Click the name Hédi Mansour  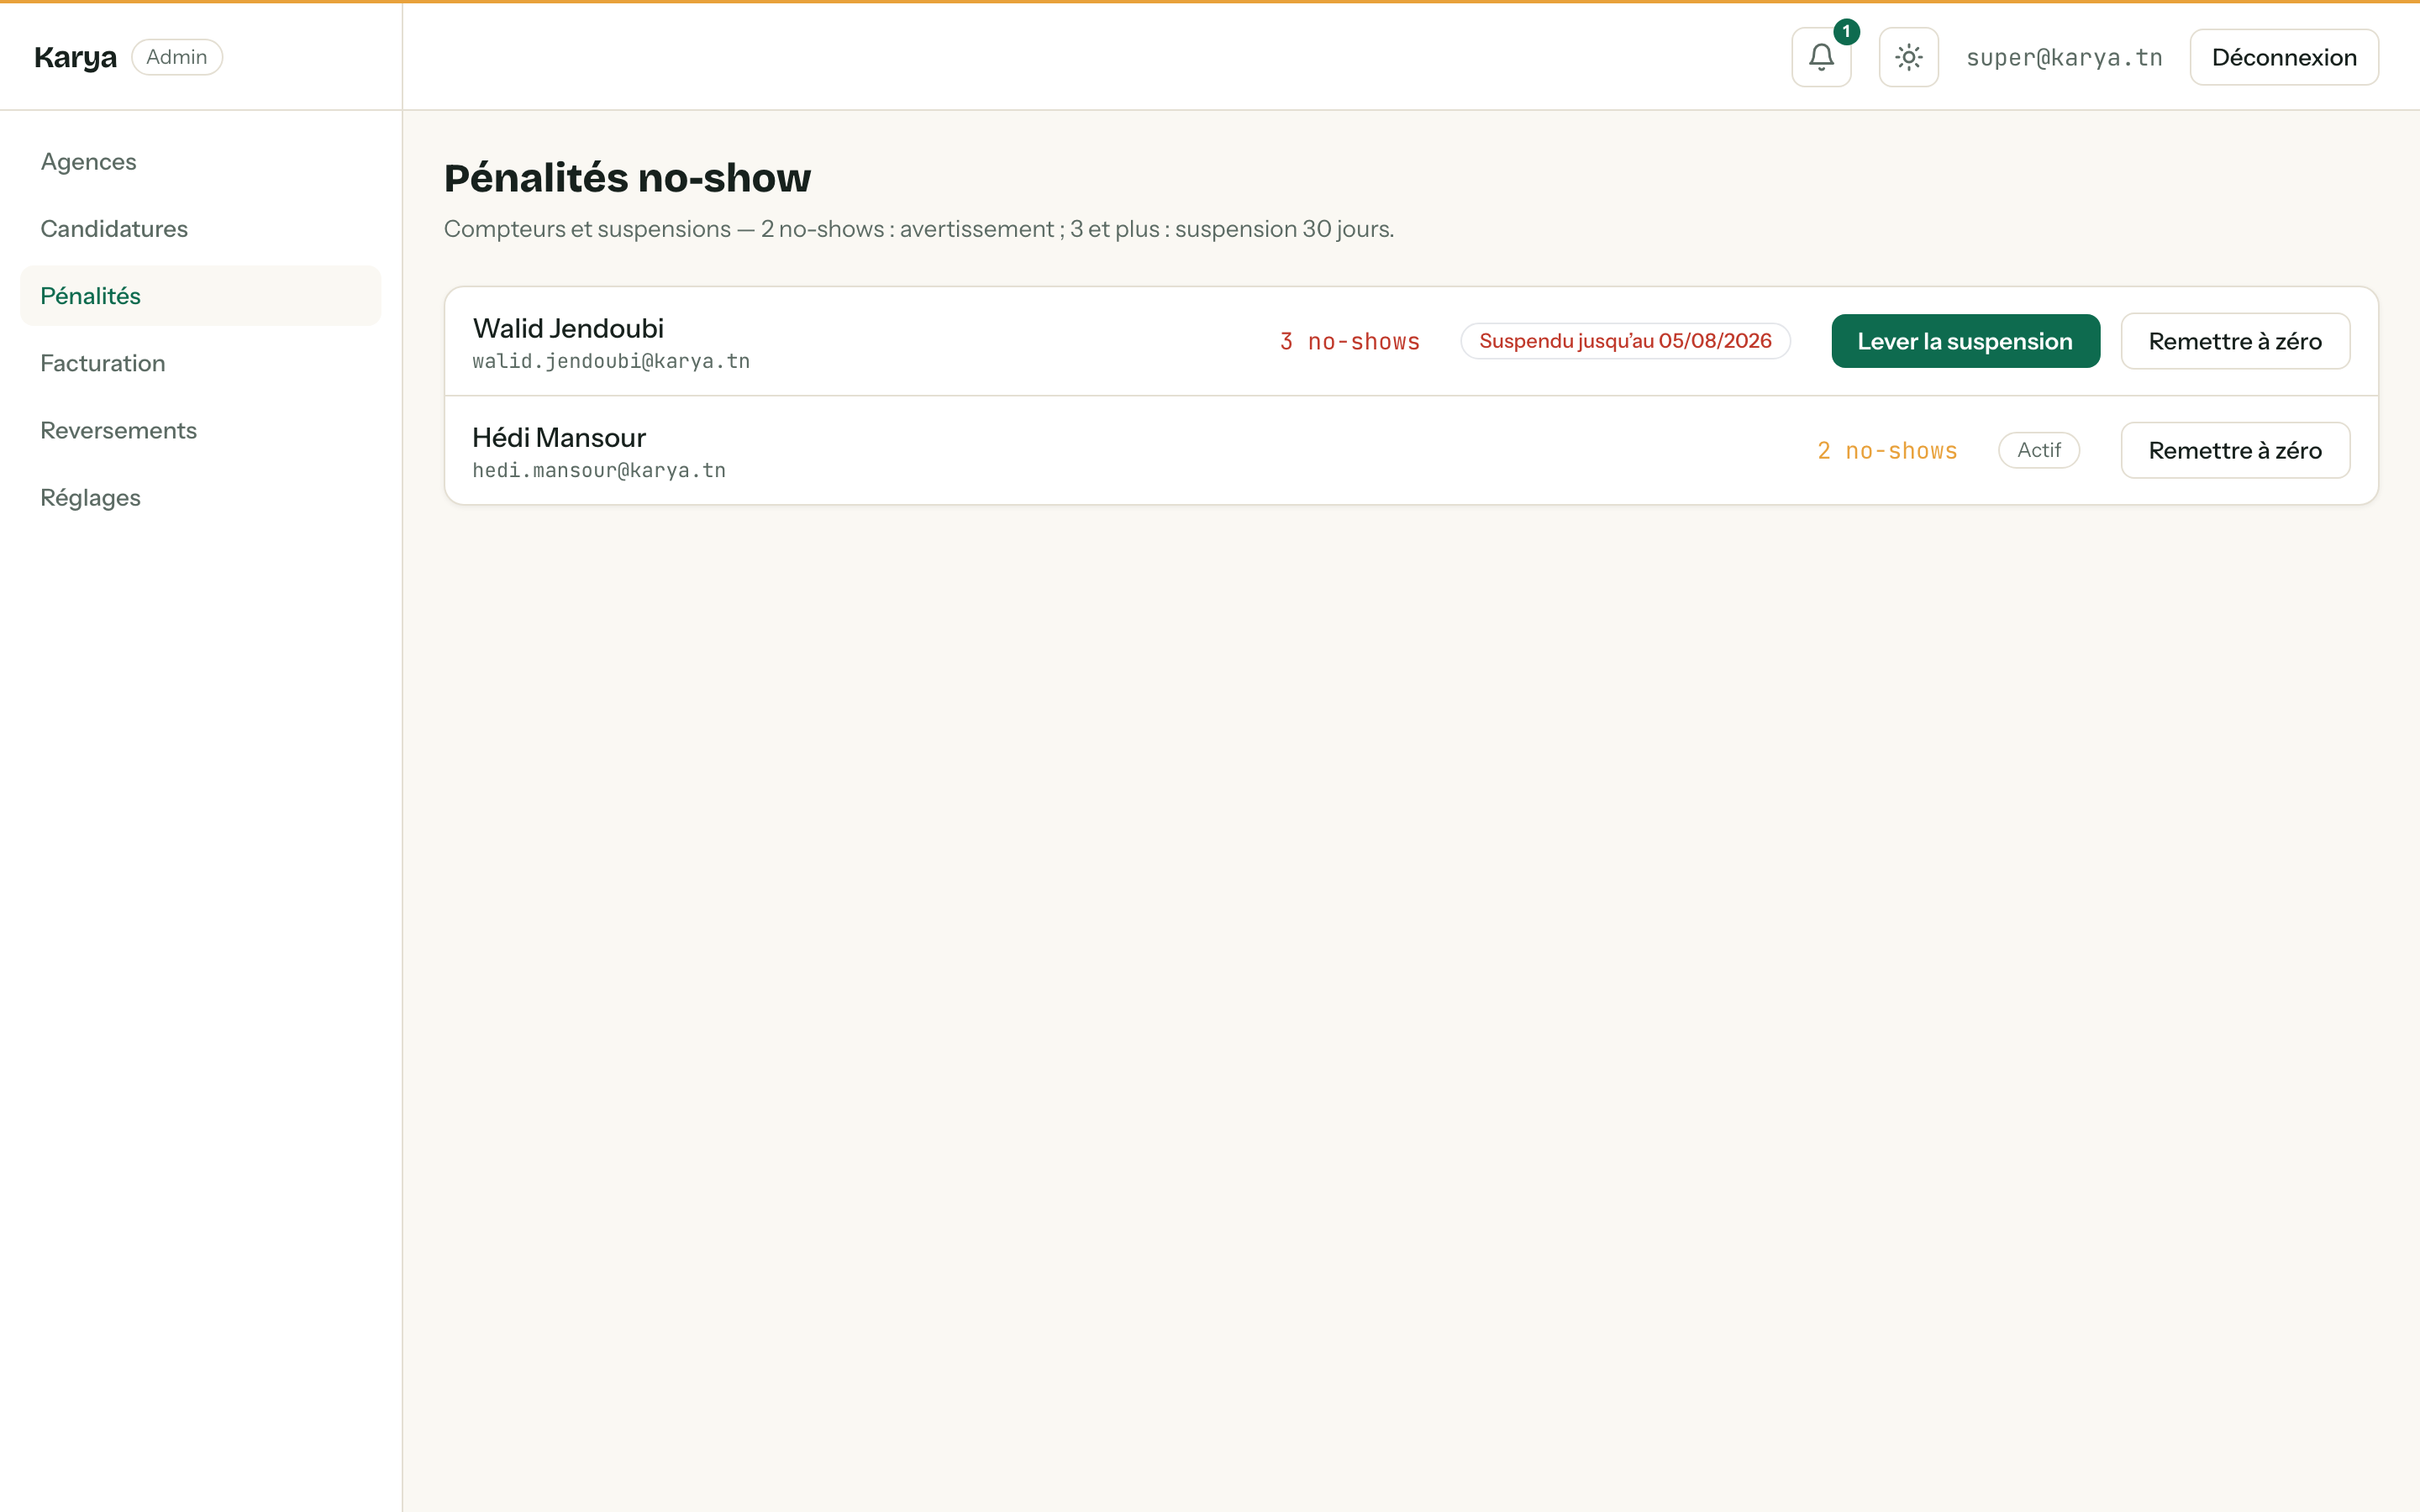[x=559, y=437]
